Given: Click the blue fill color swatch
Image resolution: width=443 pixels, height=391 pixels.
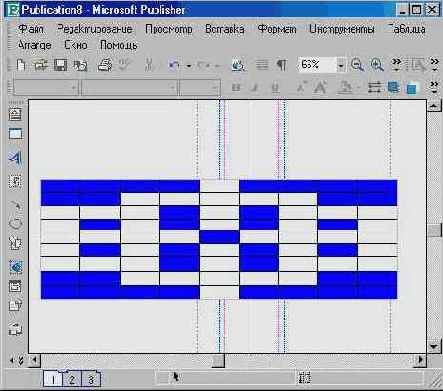Looking at the screenshot, I should pos(412,88).
